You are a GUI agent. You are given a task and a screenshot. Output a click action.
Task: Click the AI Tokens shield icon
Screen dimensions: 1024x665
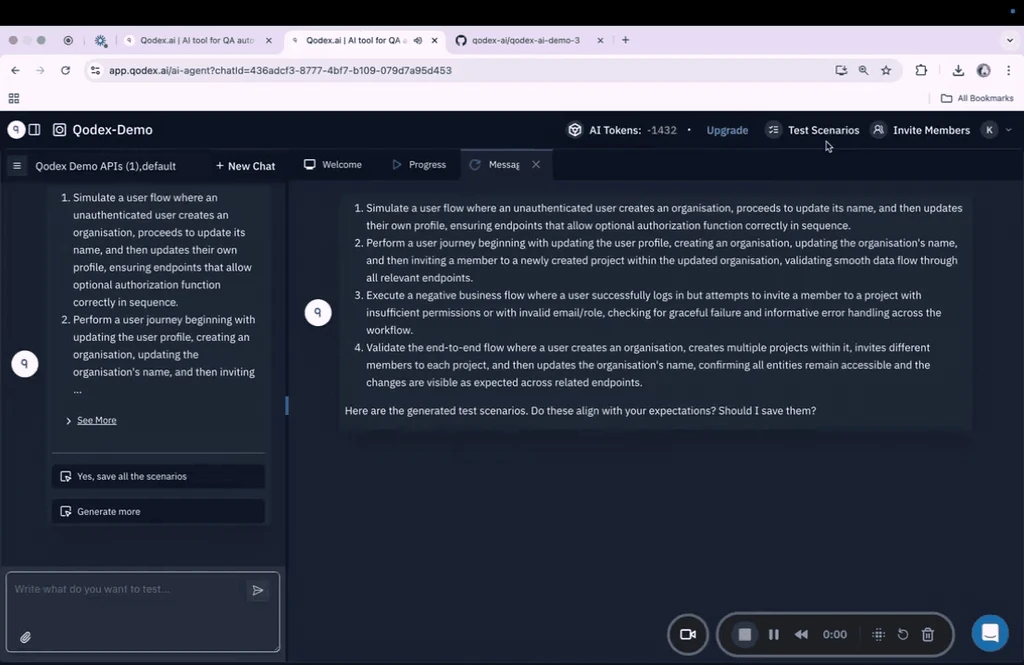(575, 129)
